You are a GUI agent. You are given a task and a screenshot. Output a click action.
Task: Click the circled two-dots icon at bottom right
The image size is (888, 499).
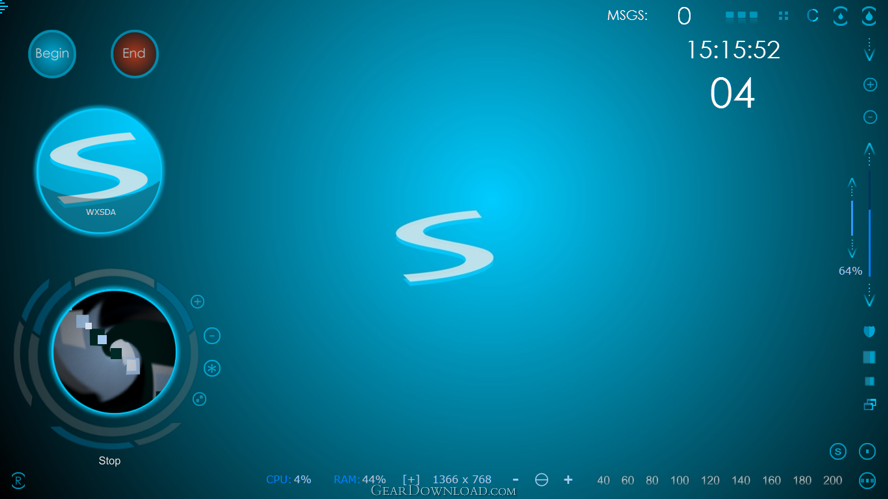pos(867,480)
